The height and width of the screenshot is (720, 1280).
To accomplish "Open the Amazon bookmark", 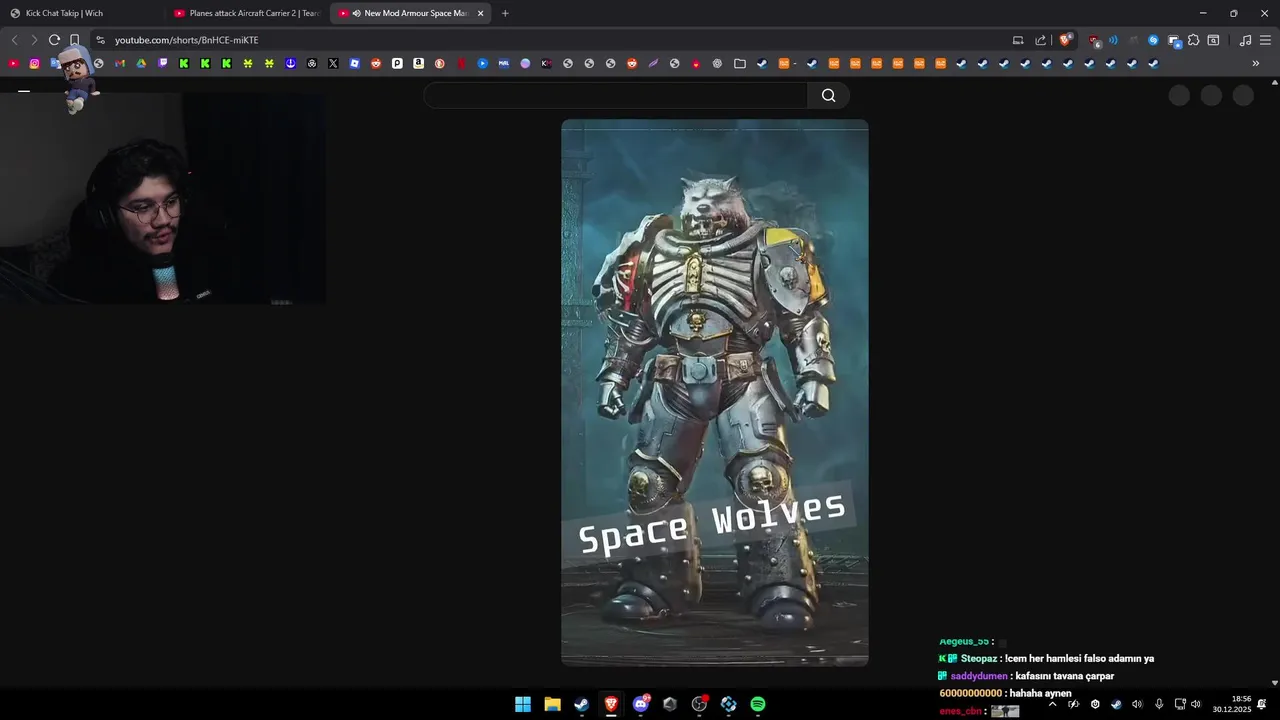I will tap(418, 63).
